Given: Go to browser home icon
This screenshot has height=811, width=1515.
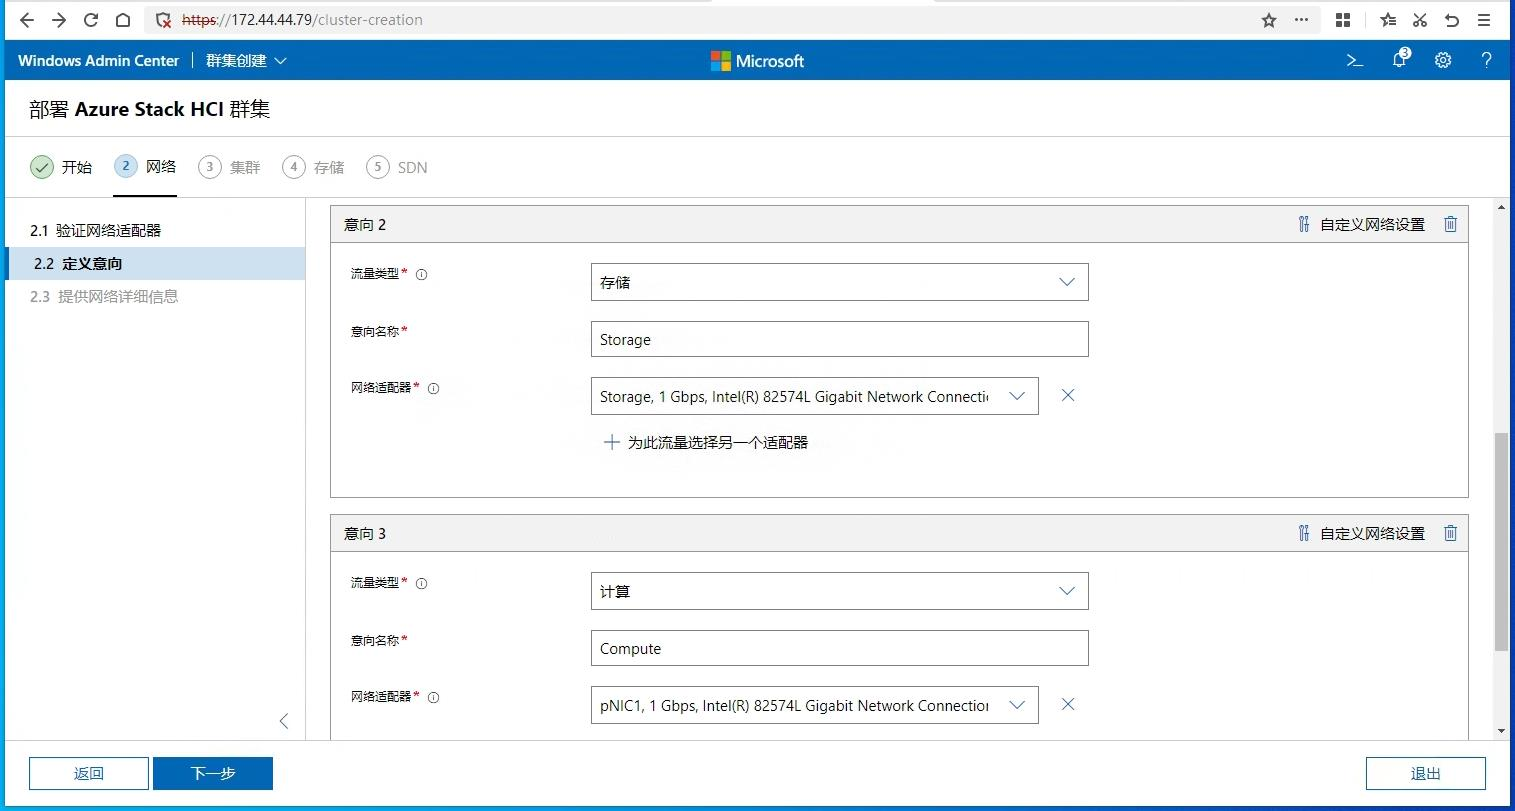Looking at the screenshot, I should point(122,20).
